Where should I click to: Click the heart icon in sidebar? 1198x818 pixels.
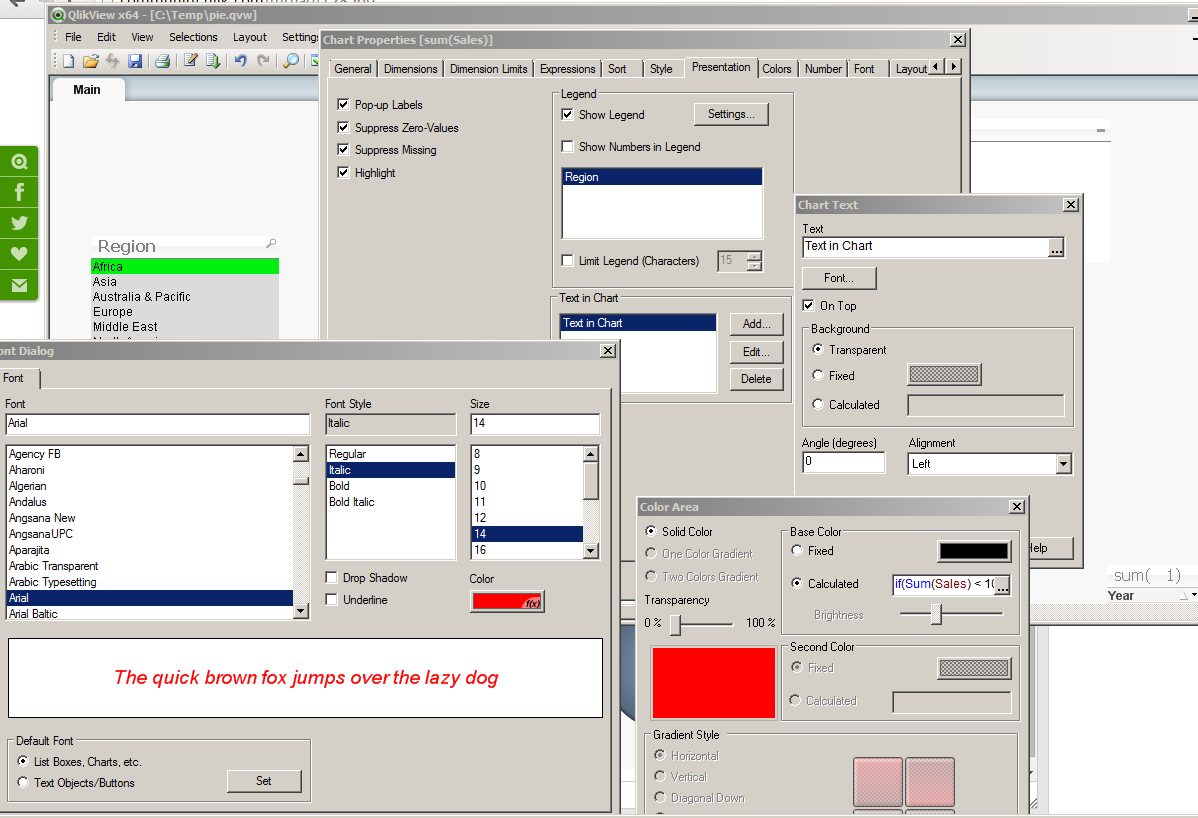tap(19, 254)
